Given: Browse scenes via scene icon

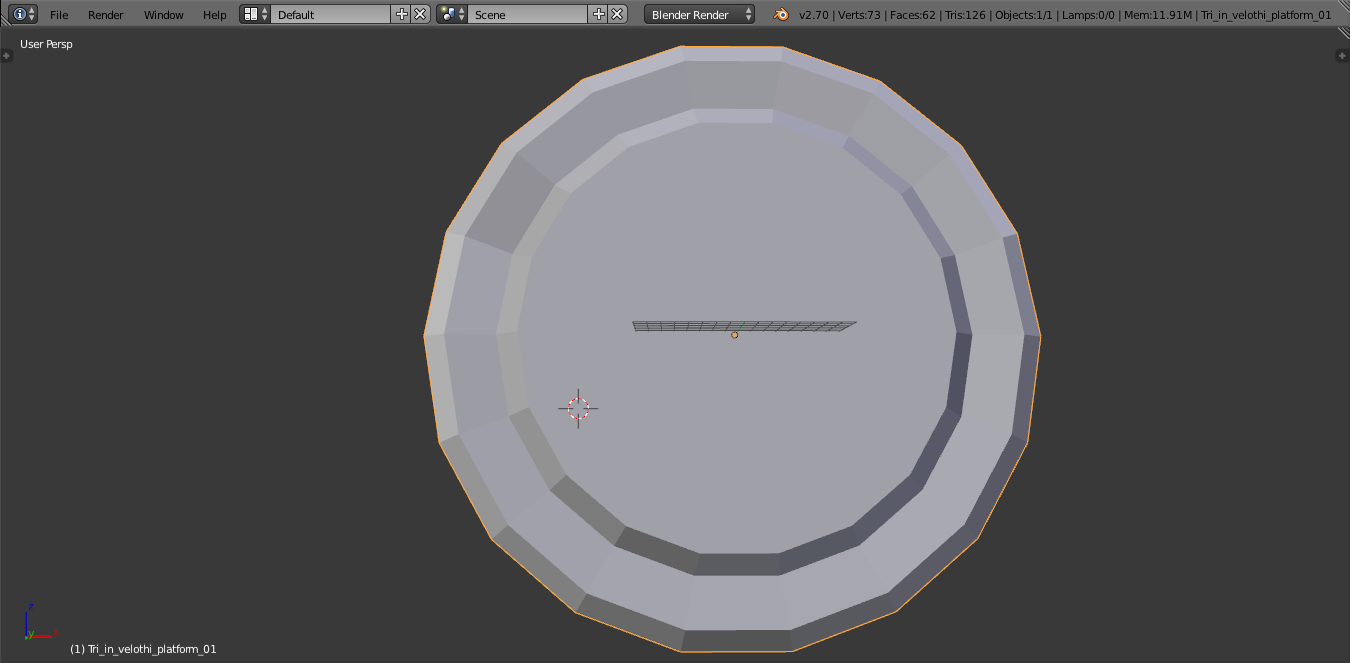Looking at the screenshot, I should (x=452, y=14).
